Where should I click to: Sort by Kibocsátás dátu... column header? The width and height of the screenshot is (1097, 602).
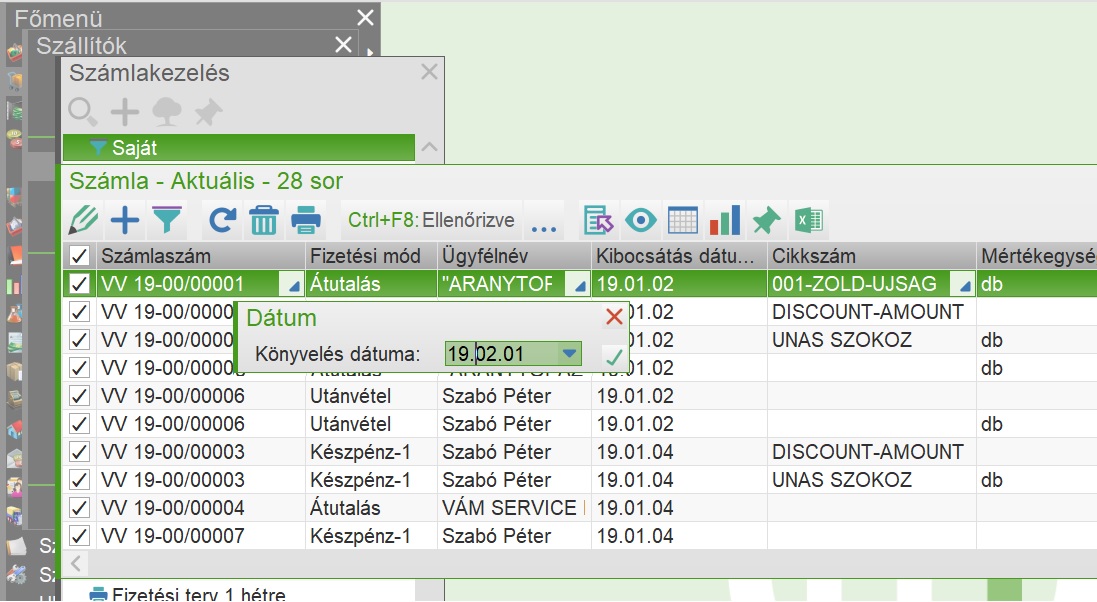pyautogui.click(x=679, y=256)
